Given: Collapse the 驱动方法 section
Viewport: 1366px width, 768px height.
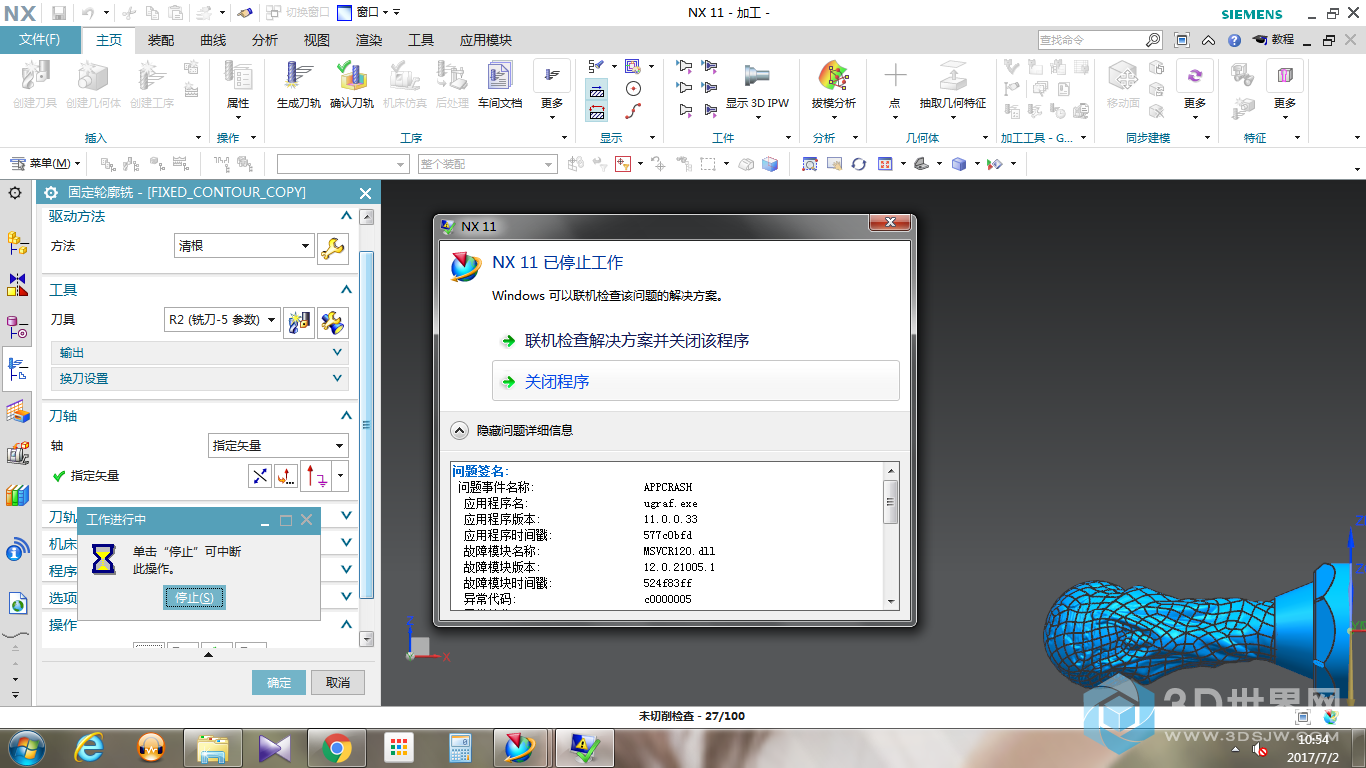Looking at the screenshot, I should tap(346, 216).
